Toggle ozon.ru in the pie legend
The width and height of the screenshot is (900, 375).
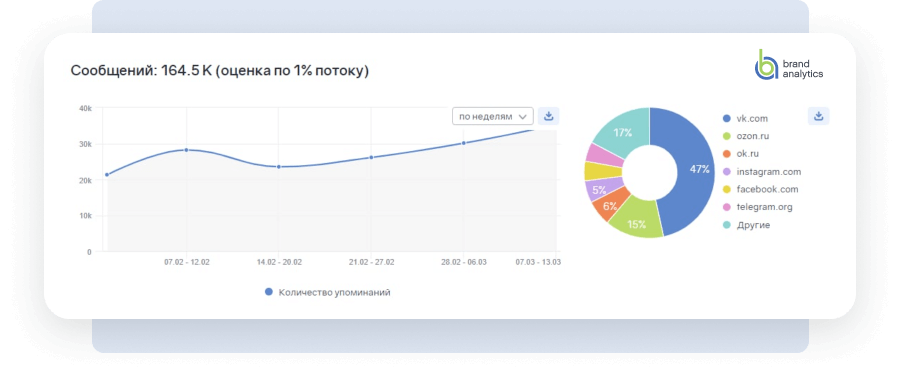click(746, 136)
